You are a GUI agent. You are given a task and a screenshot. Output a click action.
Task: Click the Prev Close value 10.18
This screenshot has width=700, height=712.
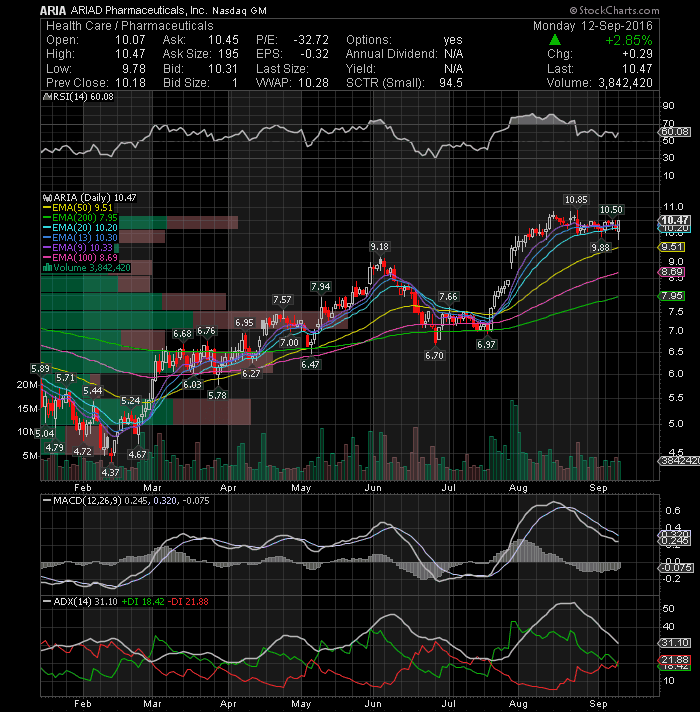pyautogui.click(x=130, y=83)
